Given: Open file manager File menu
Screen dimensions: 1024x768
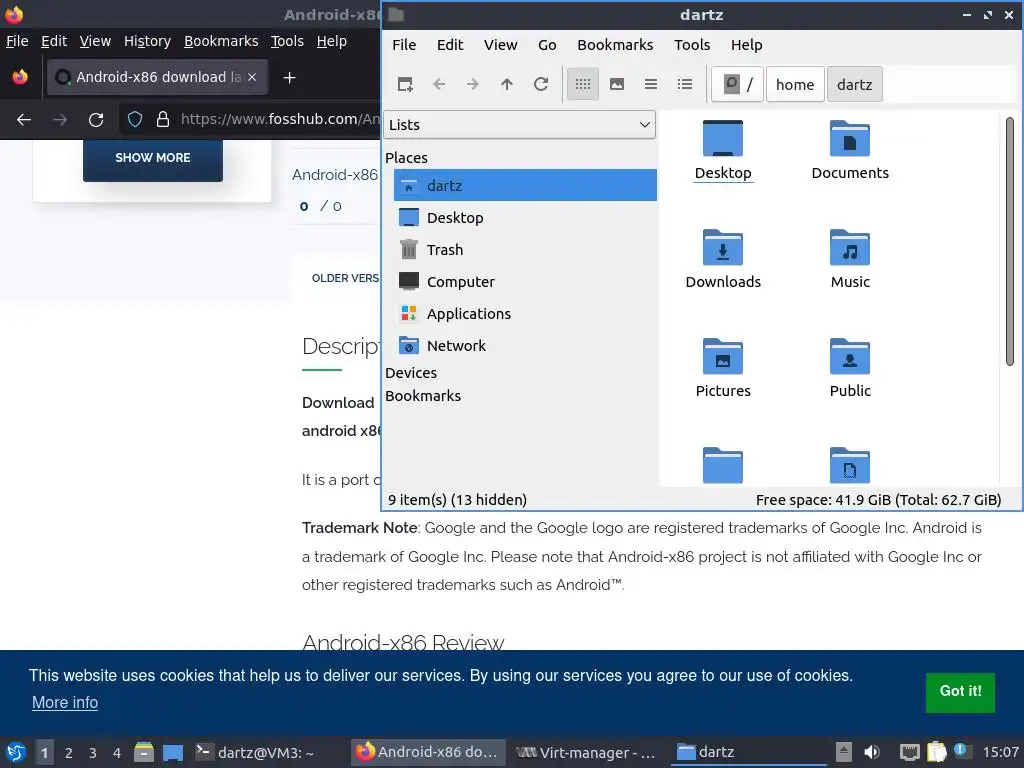Looking at the screenshot, I should click(404, 44).
